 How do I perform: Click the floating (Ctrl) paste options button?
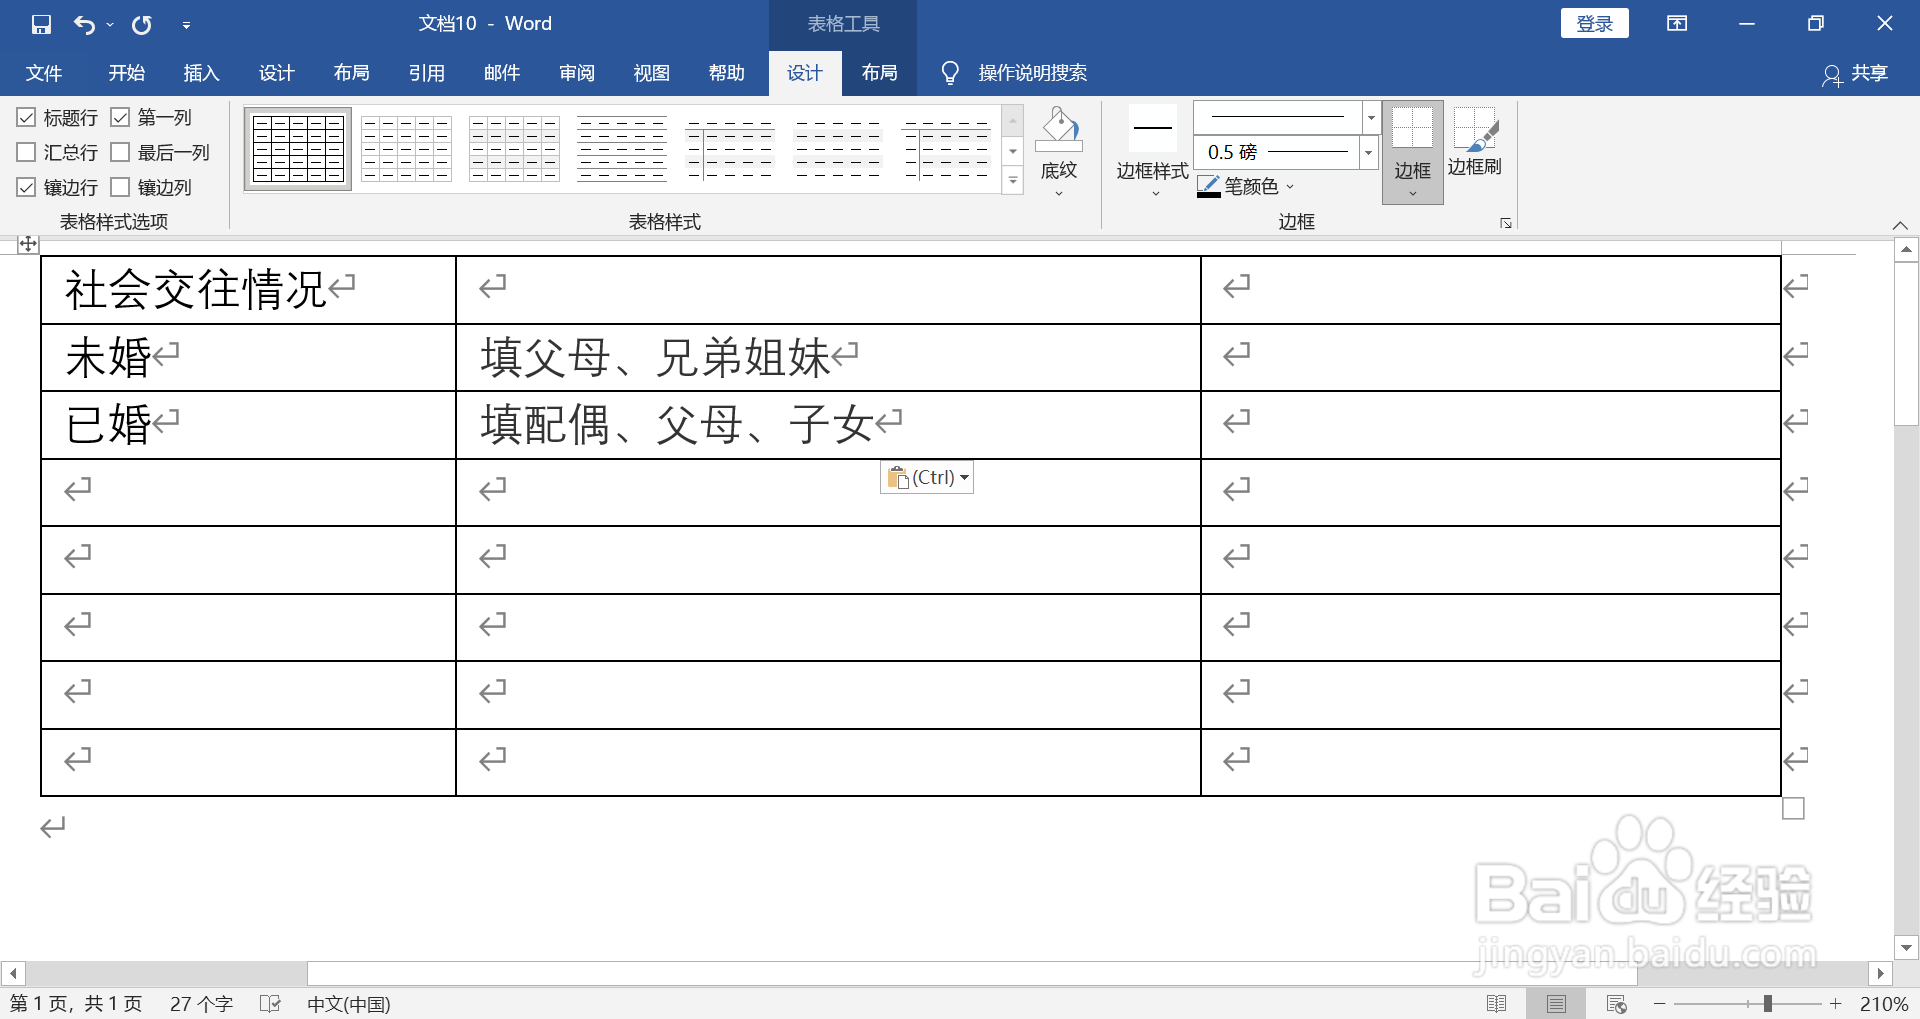(926, 477)
